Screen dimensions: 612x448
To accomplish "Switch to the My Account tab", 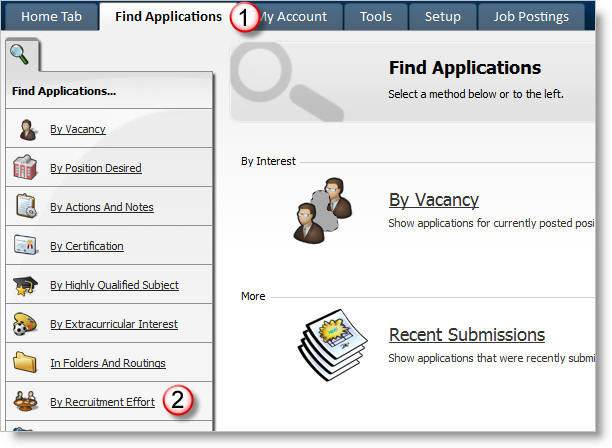I will click(294, 17).
